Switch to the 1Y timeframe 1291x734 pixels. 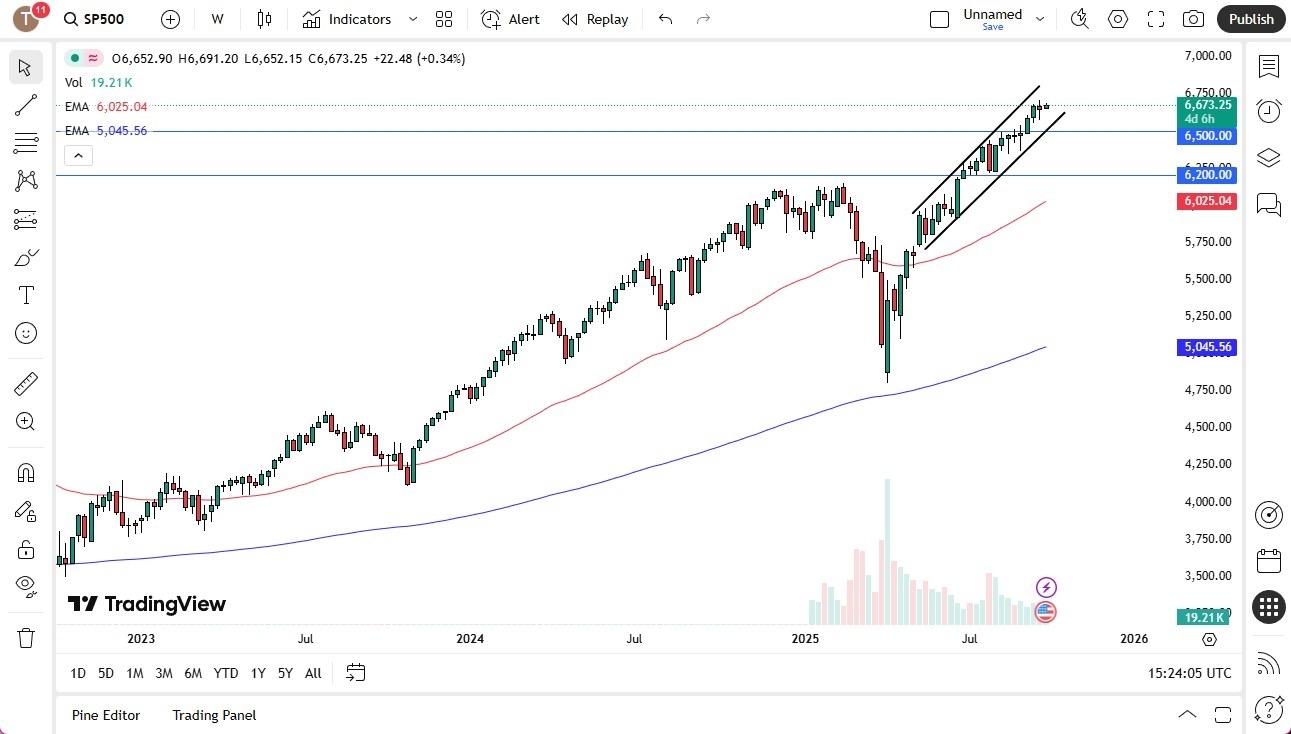[x=257, y=673]
